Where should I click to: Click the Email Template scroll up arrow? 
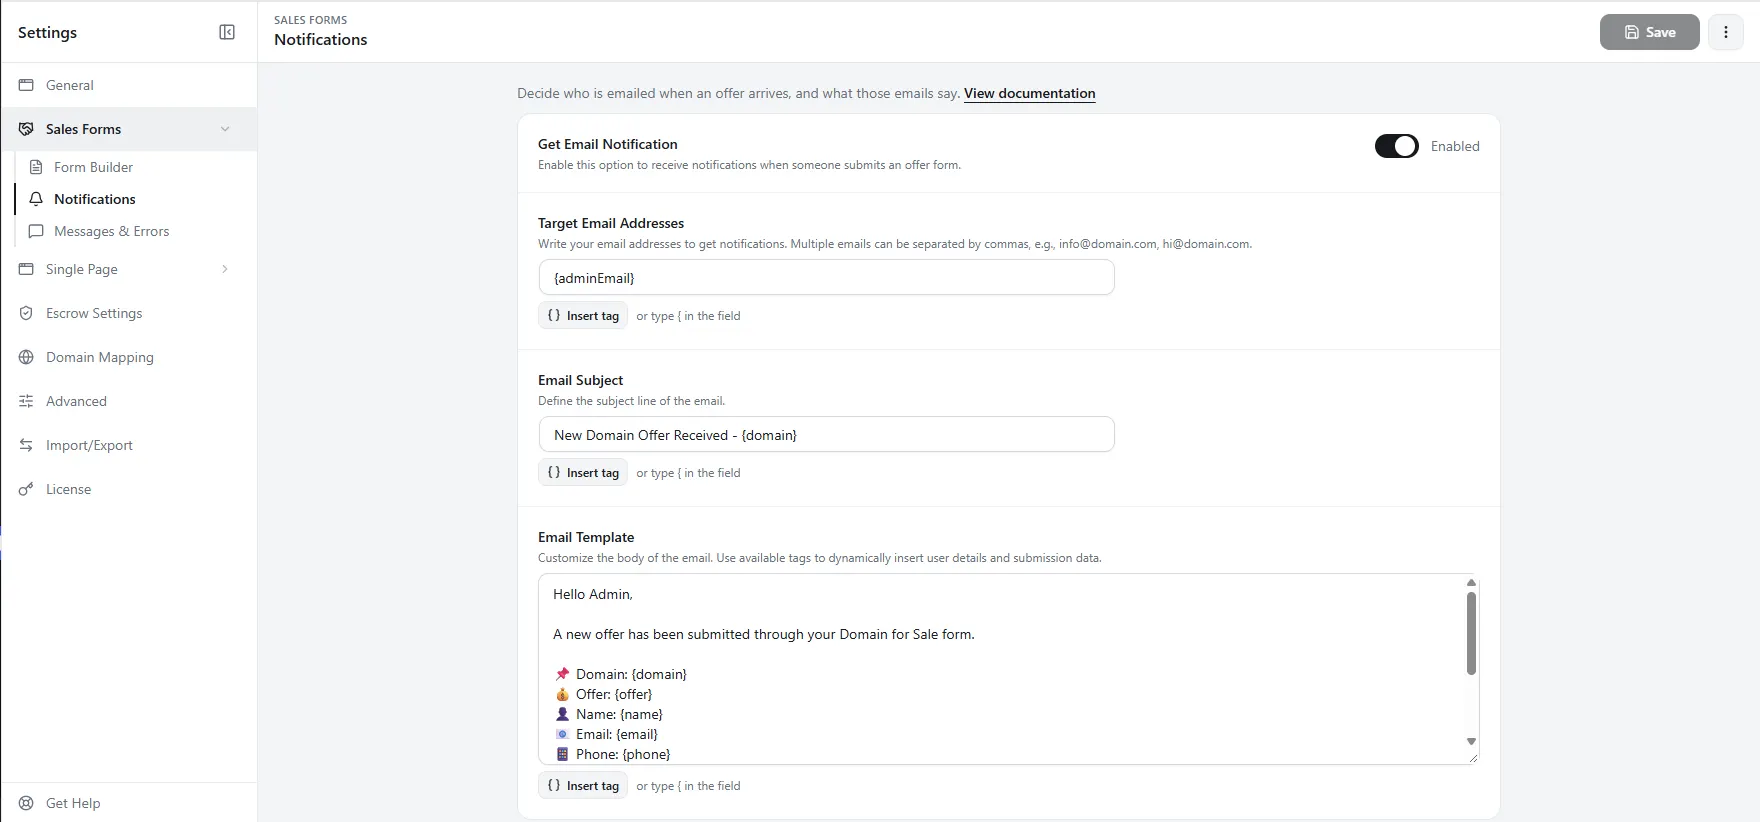pos(1471,582)
